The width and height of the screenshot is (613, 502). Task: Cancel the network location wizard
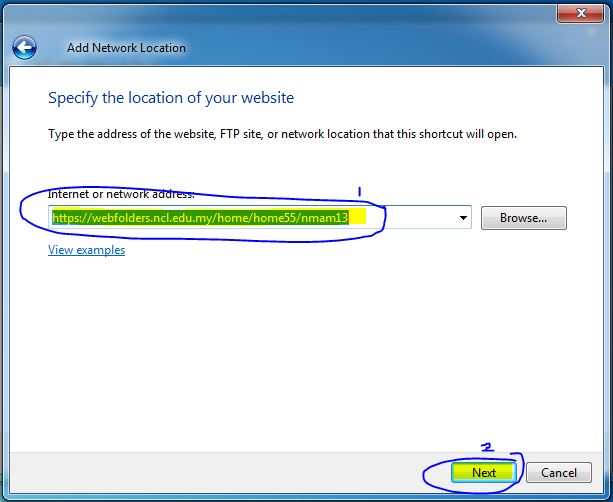point(558,472)
